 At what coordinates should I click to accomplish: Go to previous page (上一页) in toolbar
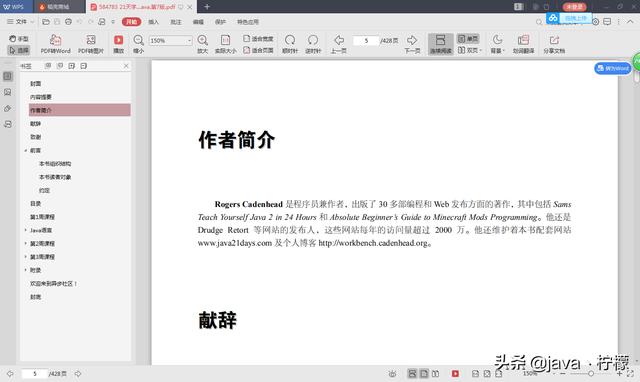(339, 44)
